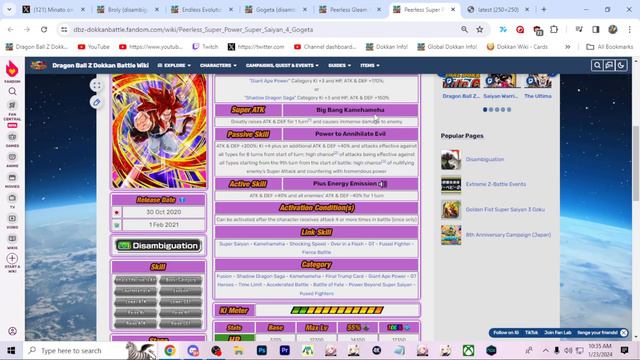Click the Fandom flame logo
This screenshot has width=640, height=360.
pos(12,69)
